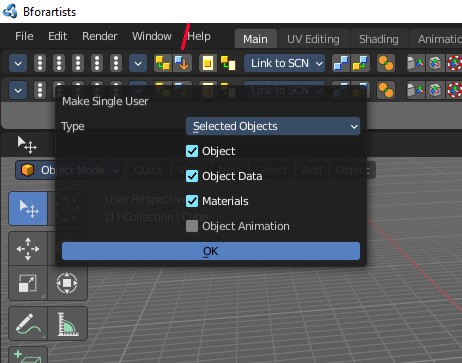Click the red dashed circle icon in top row

point(454,63)
